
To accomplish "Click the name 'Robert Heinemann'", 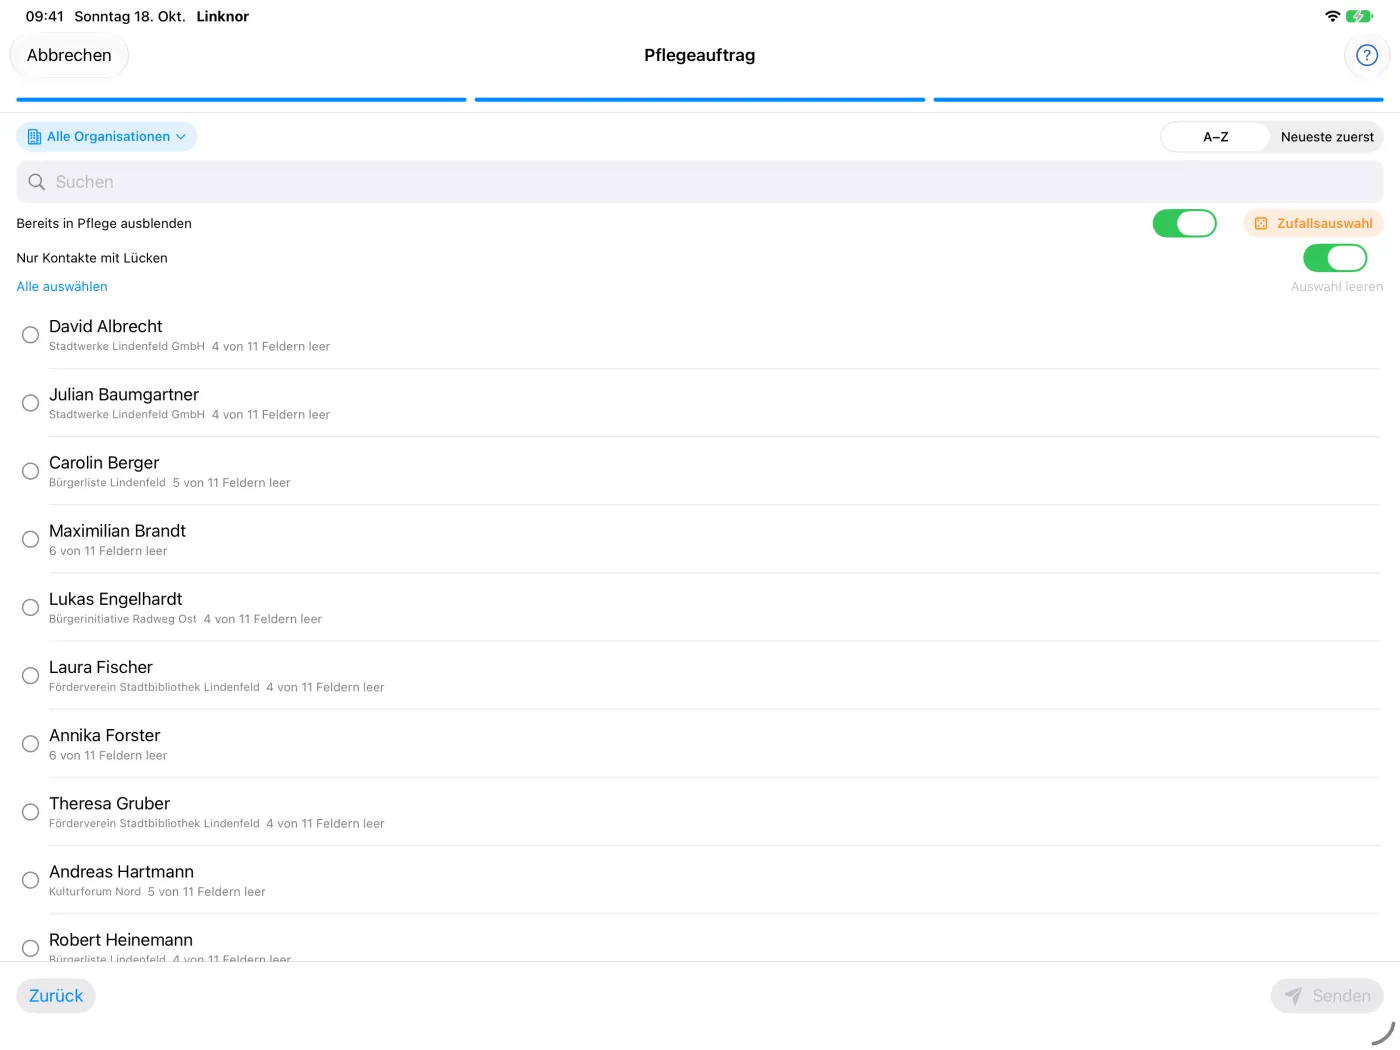I will [121, 940].
